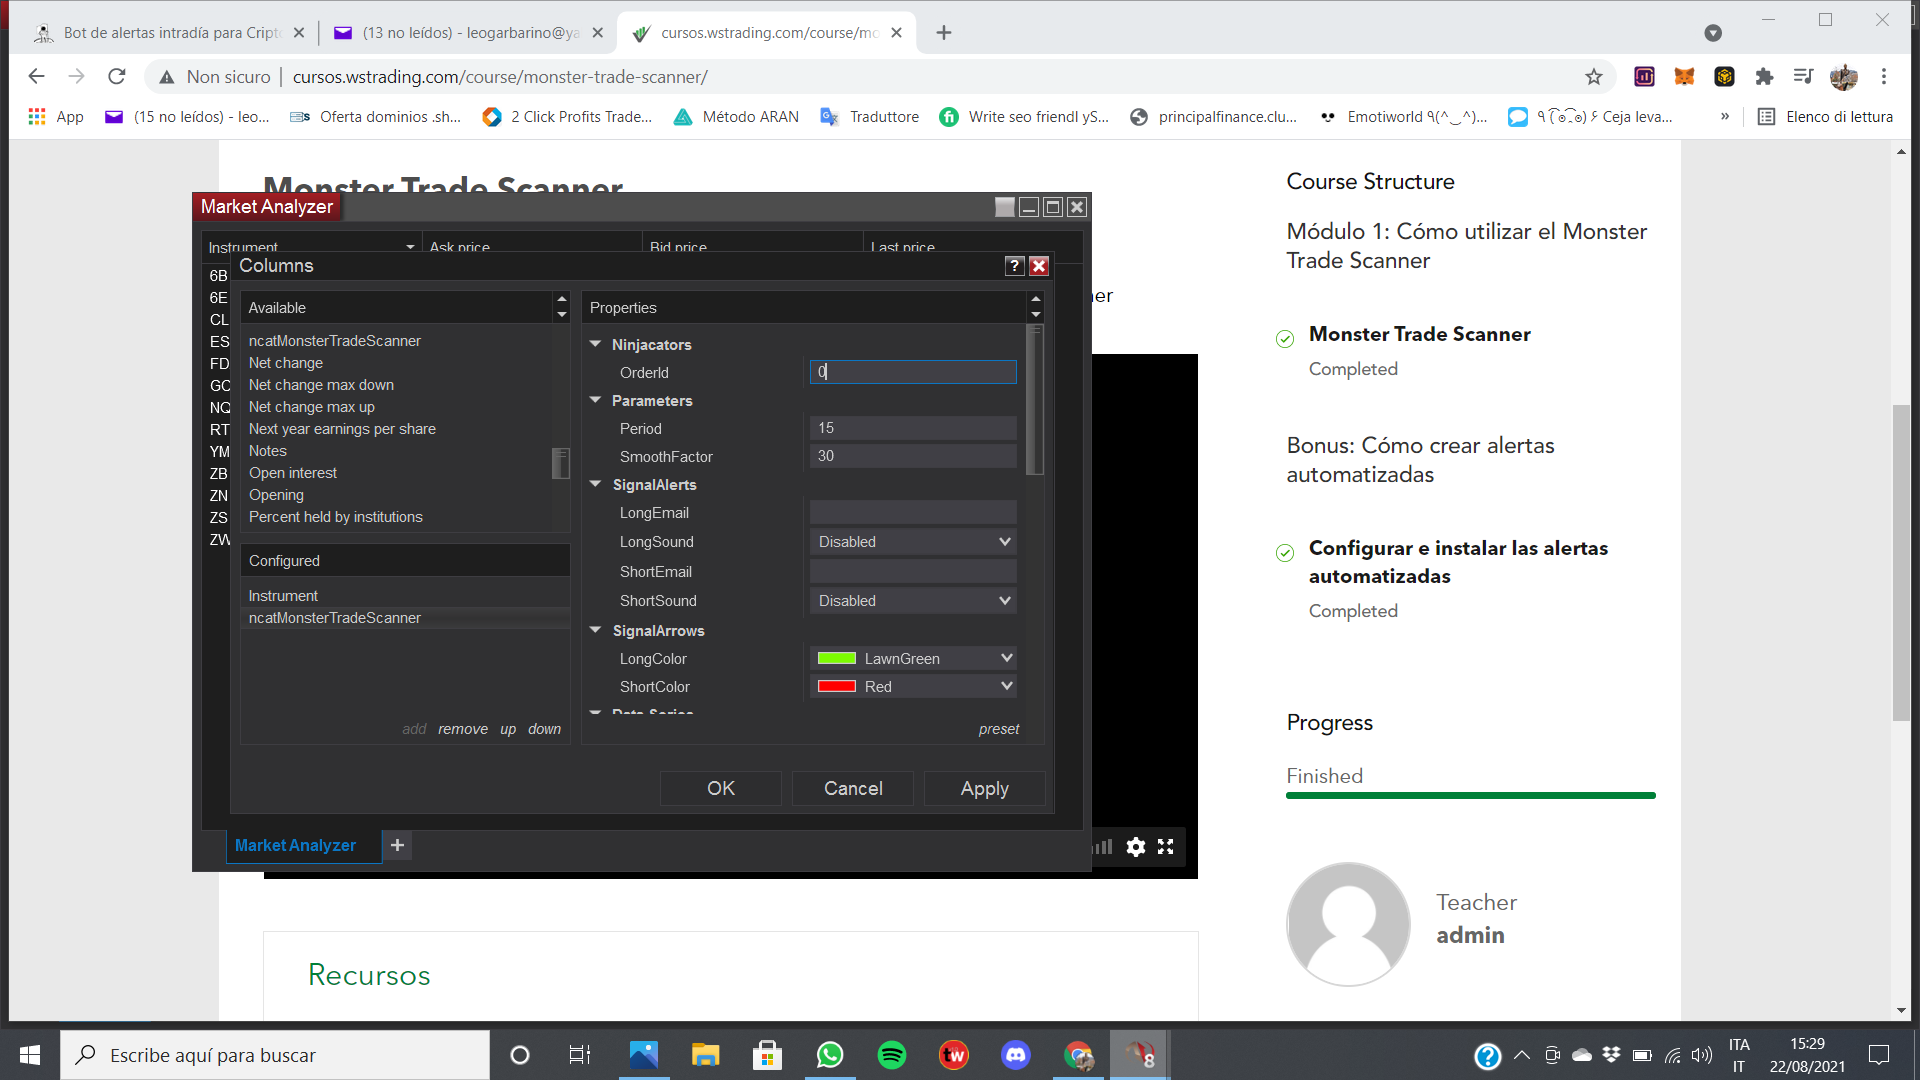
Task: Click the Apply button
Action: [x=984, y=789]
